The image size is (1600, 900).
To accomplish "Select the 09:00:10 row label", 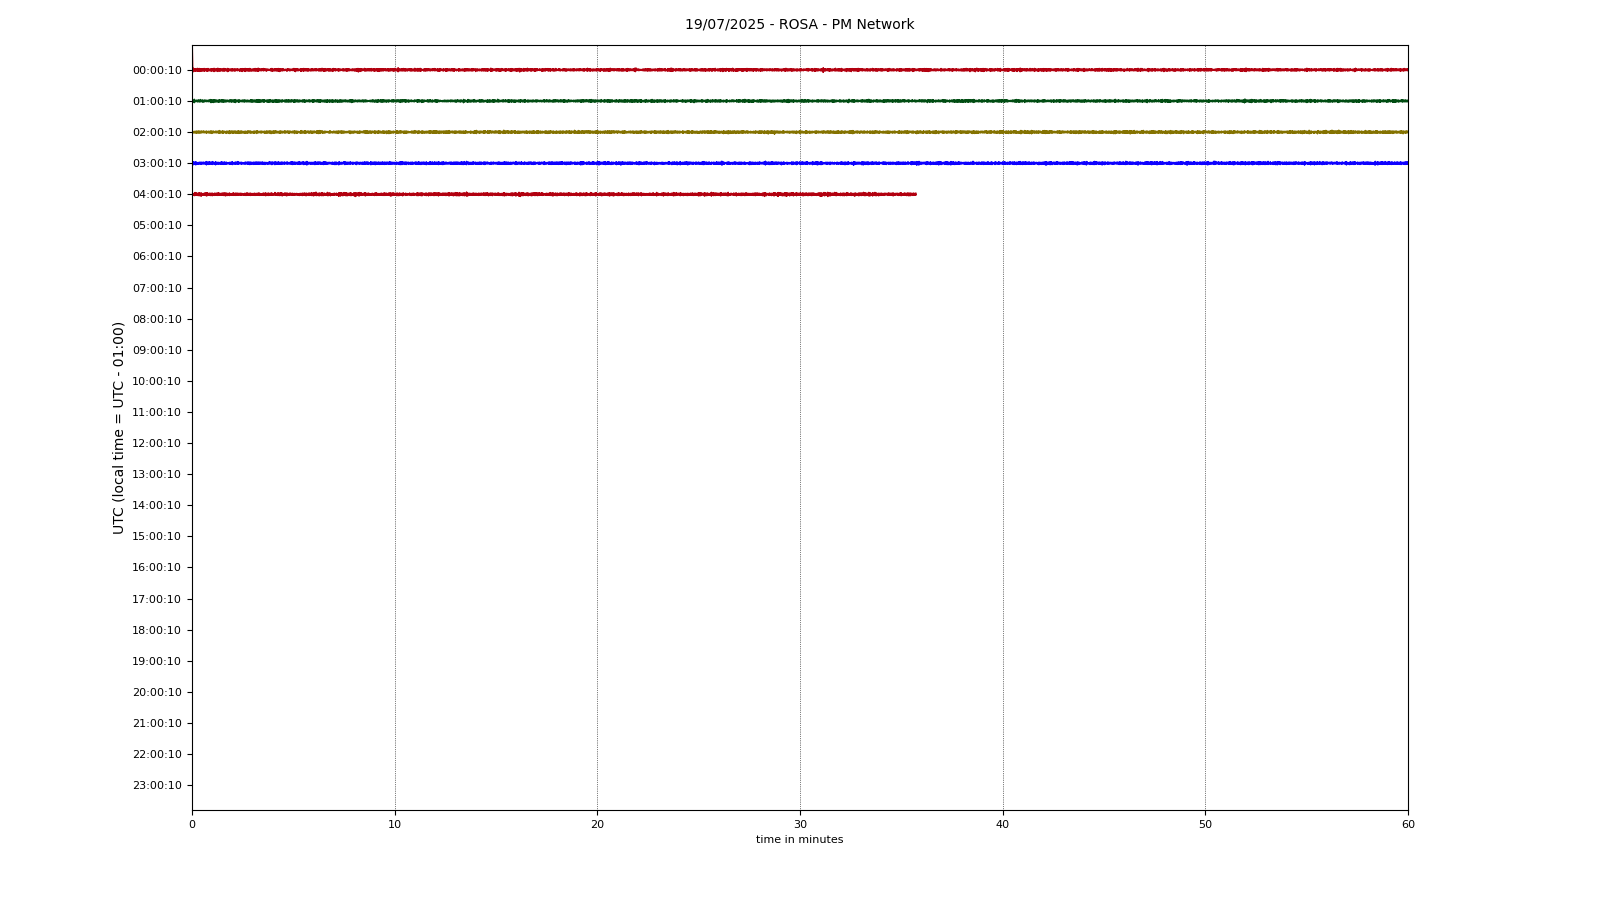I will (157, 350).
